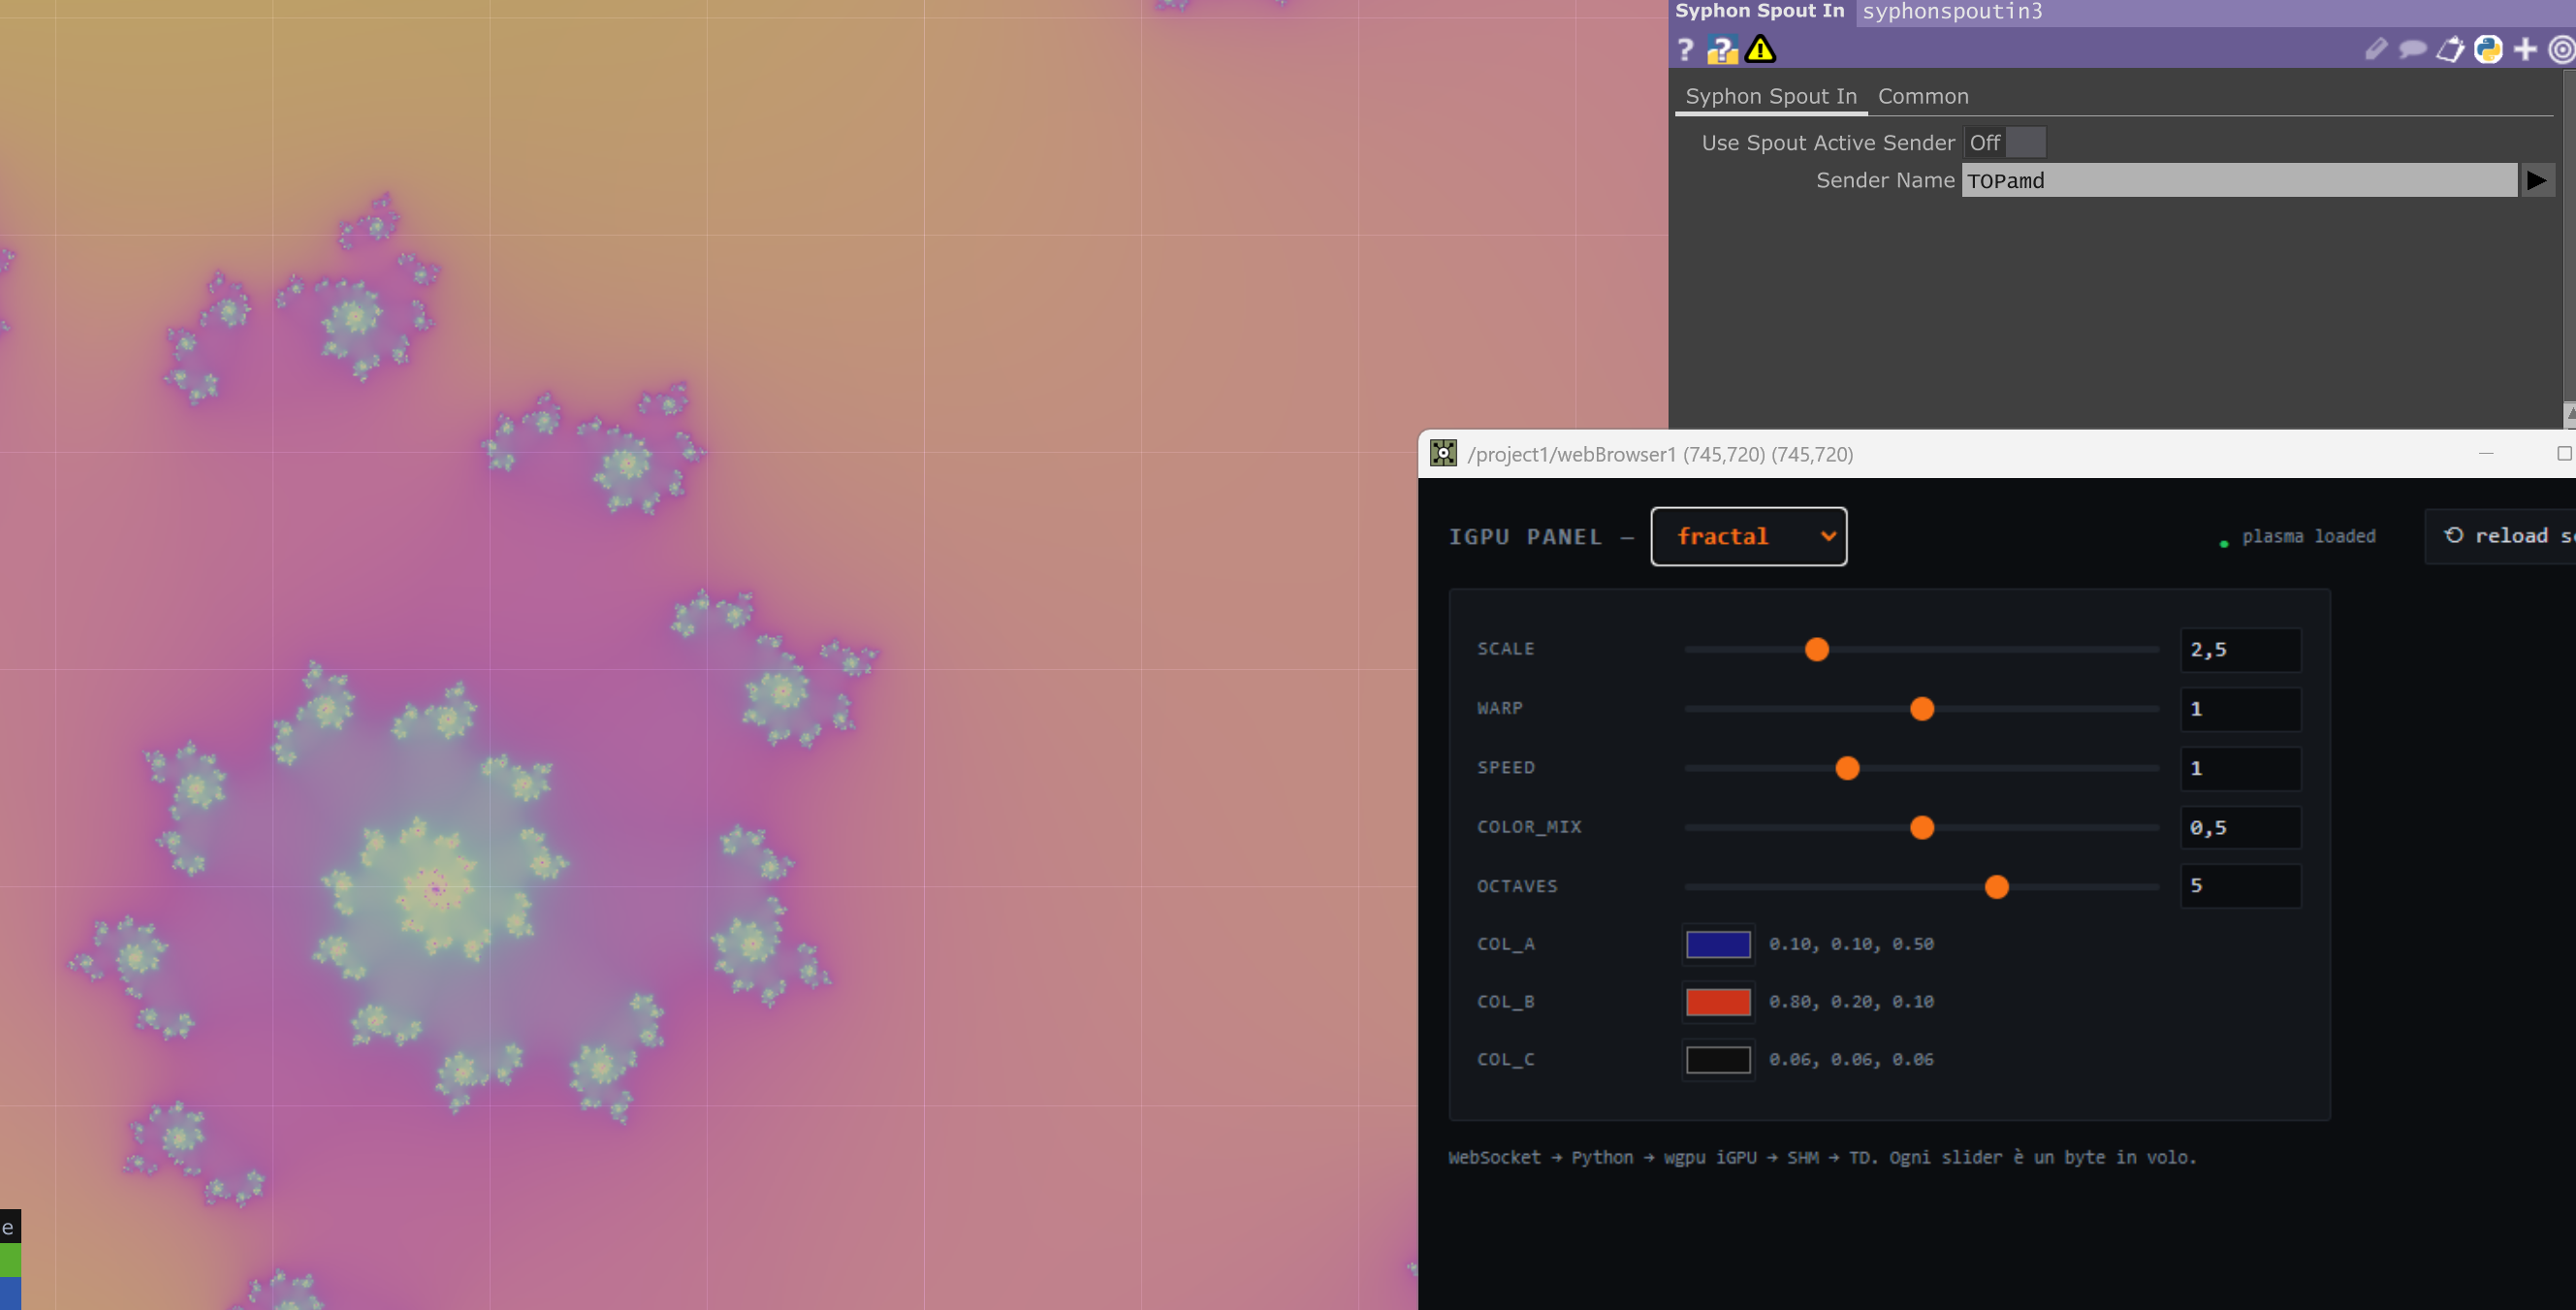
Task: Open the comment speech bubble icon
Action: 2412,49
